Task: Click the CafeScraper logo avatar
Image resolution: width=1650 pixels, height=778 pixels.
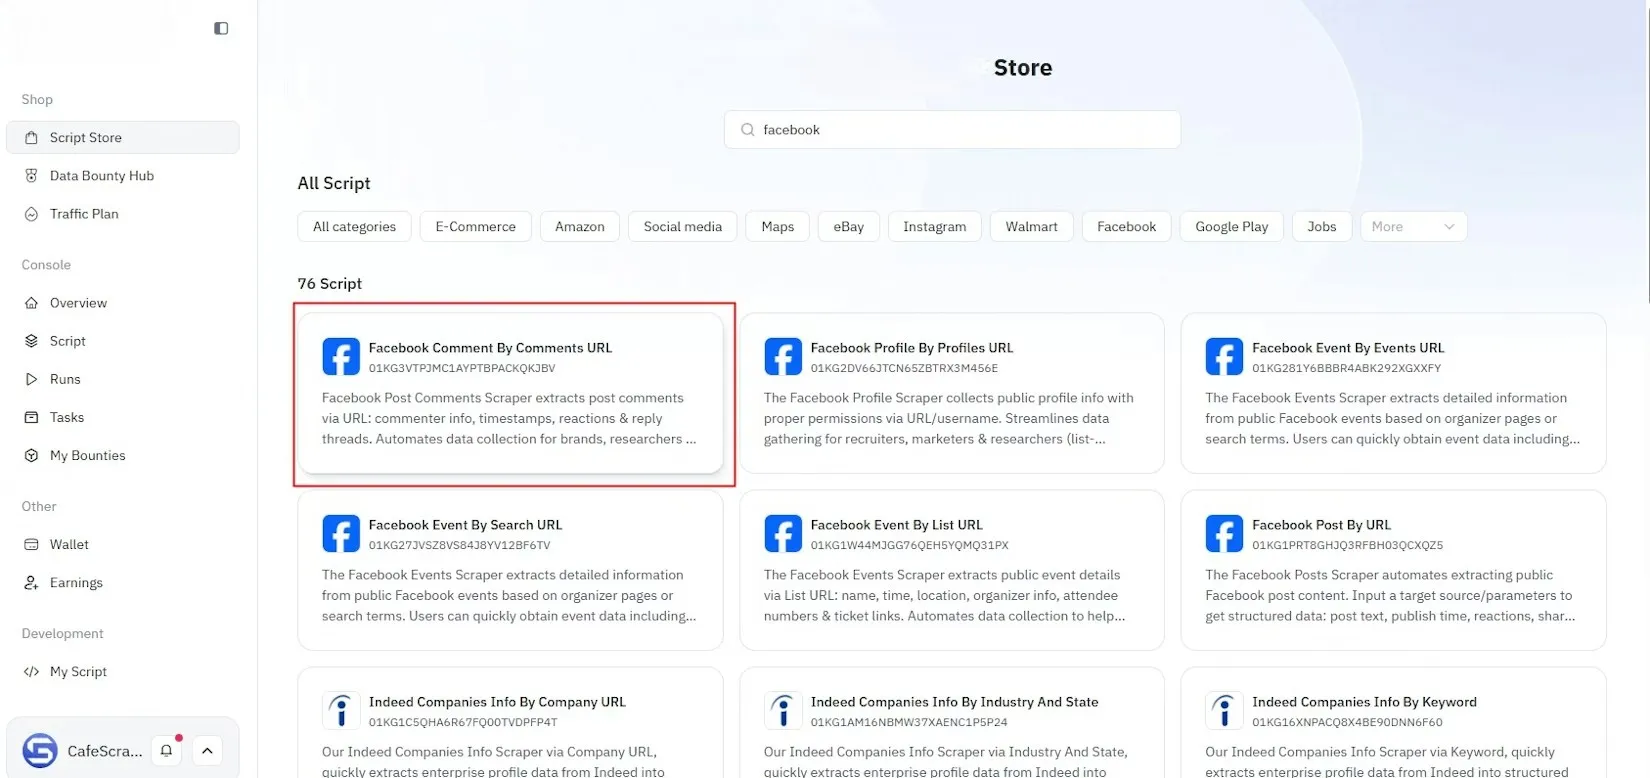Action: coord(40,750)
